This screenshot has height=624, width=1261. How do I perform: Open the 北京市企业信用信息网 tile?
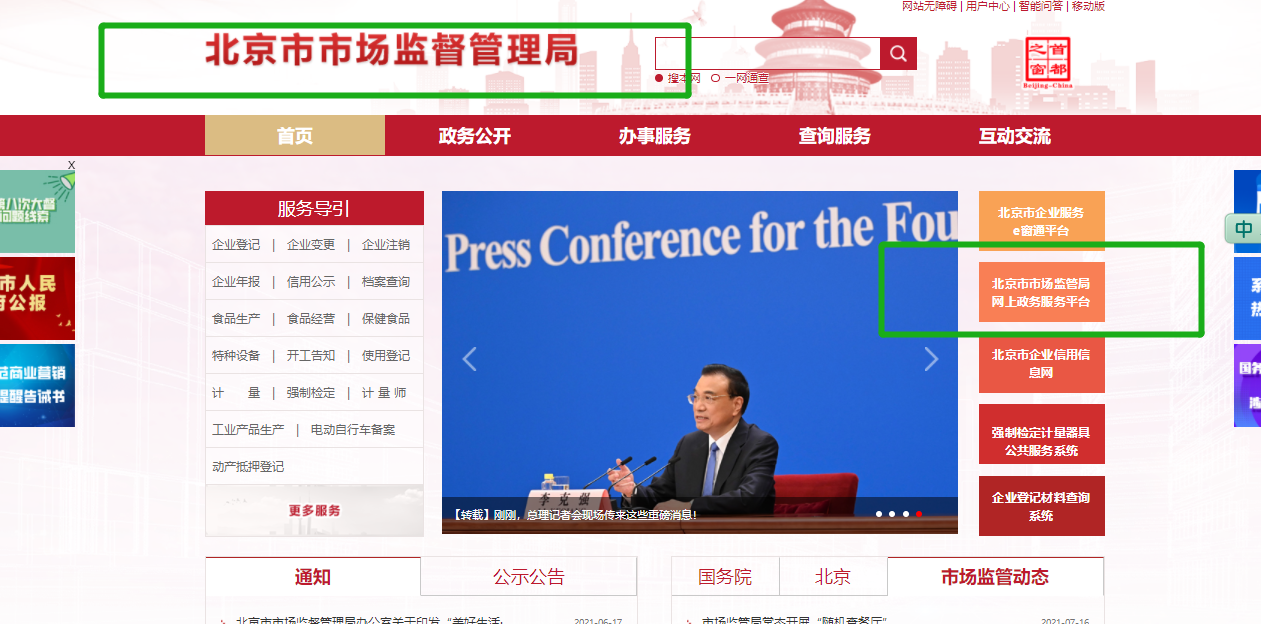(x=1041, y=363)
